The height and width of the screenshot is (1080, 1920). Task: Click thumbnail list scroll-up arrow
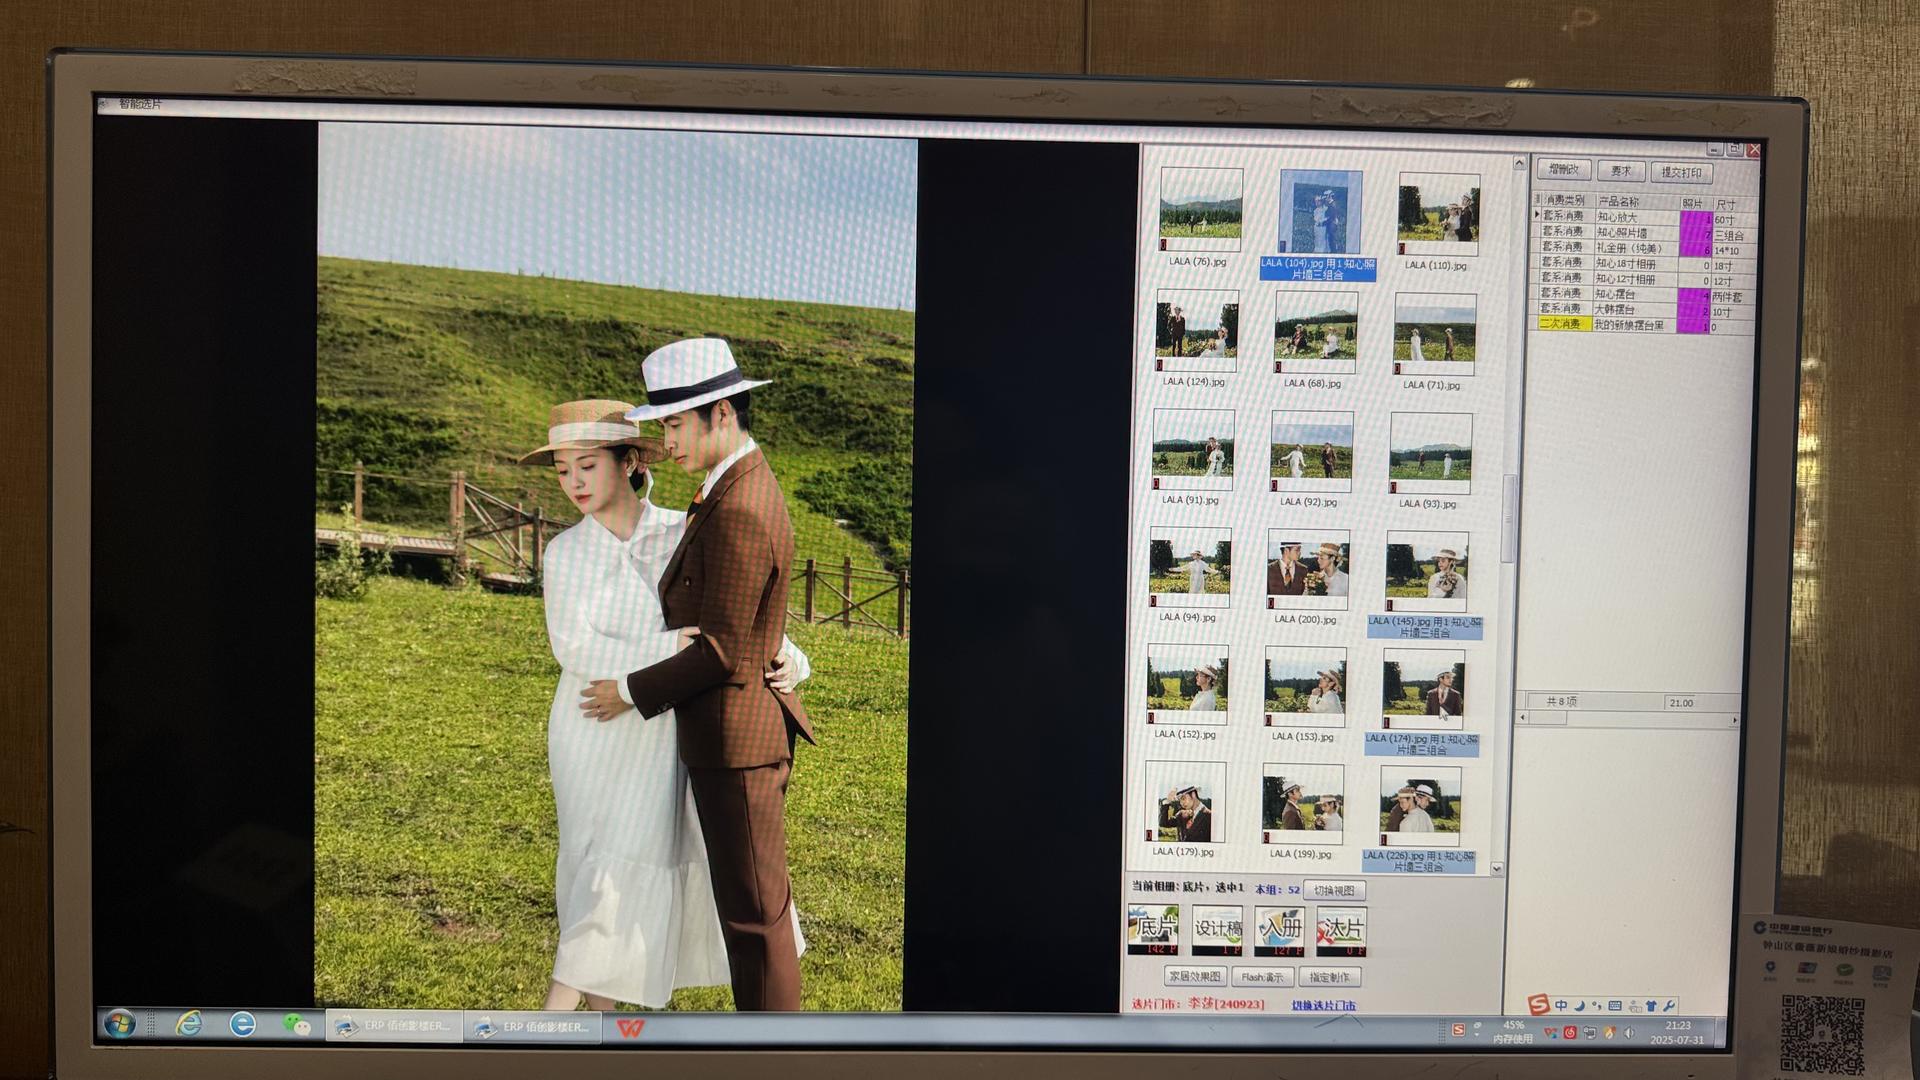point(1519,163)
